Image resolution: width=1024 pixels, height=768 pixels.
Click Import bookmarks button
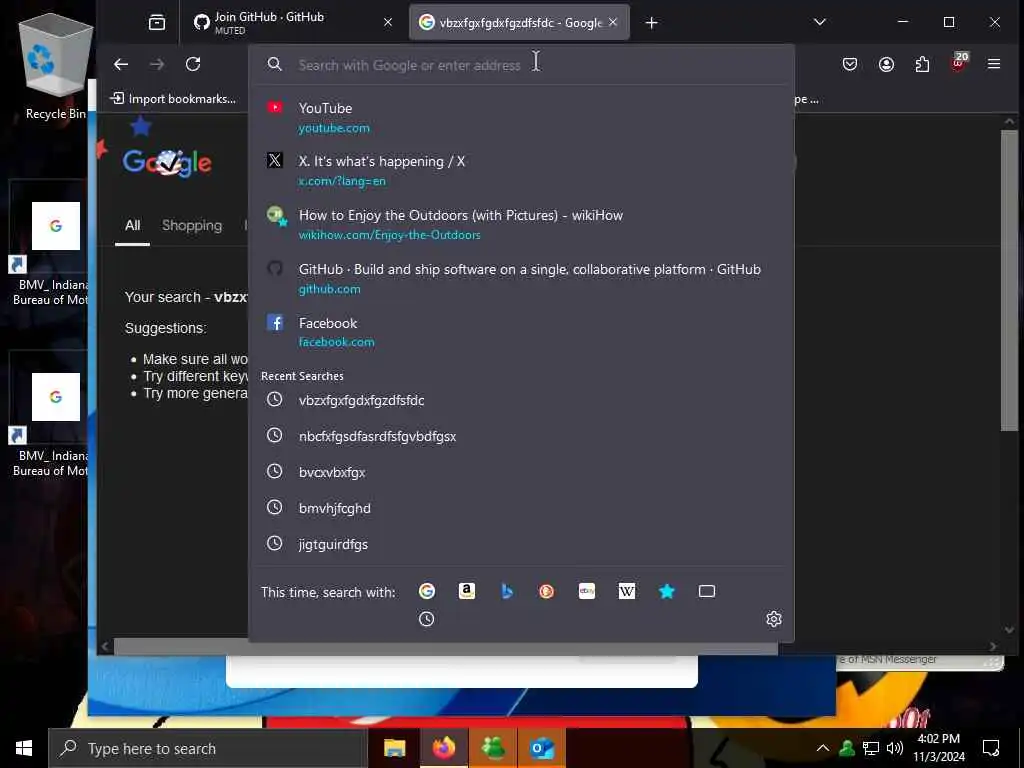pos(173,99)
